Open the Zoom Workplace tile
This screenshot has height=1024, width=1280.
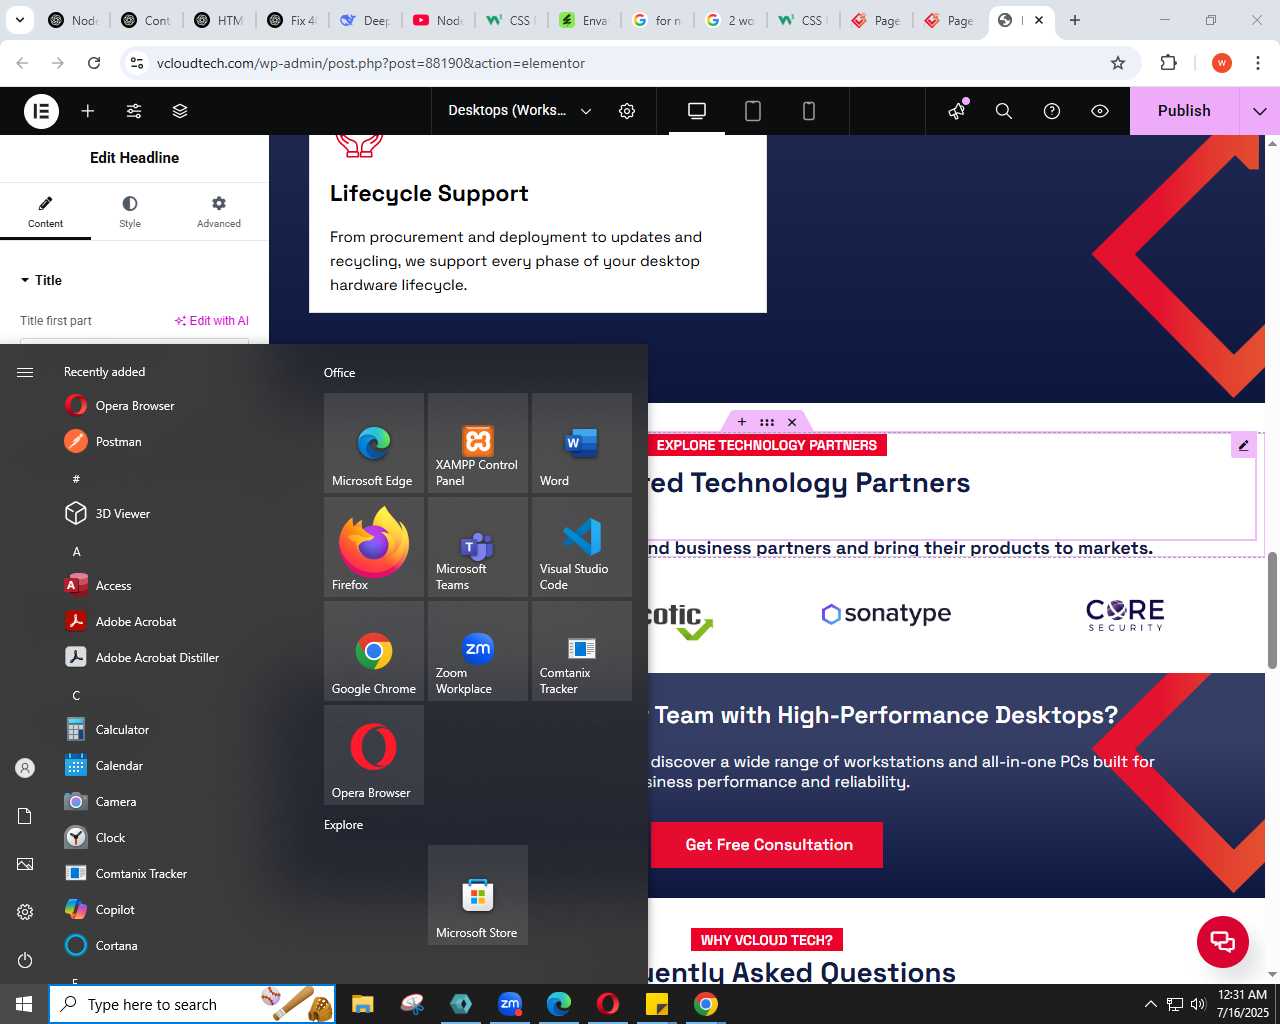(478, 651)
